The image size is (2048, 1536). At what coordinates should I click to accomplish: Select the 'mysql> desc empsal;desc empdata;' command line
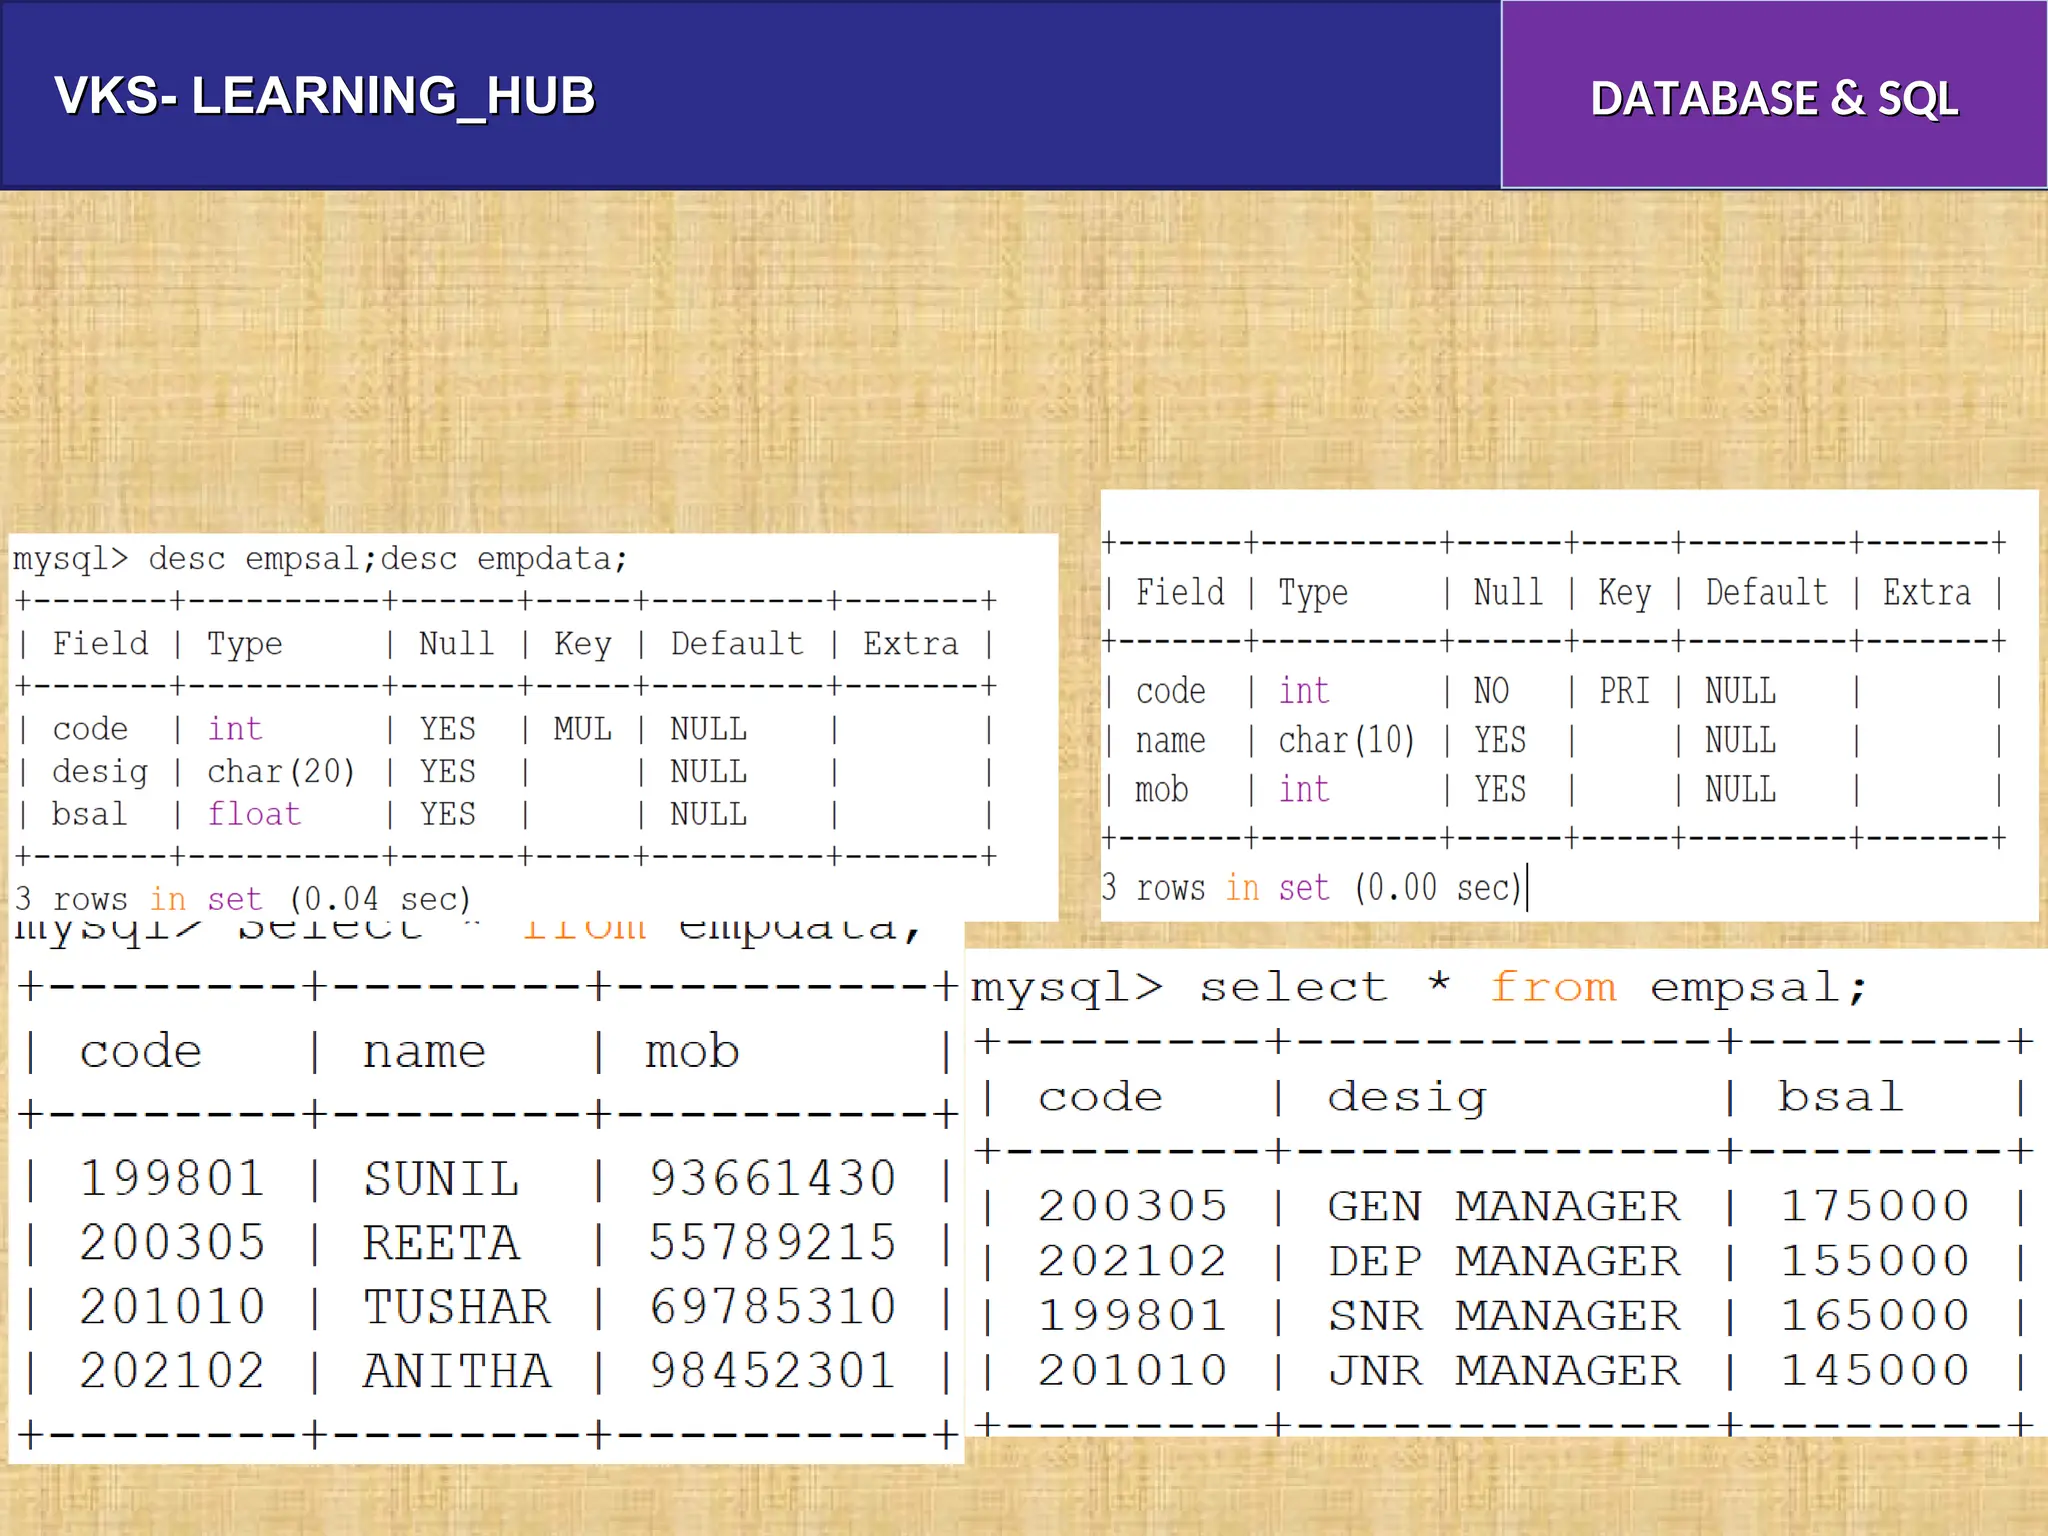click(320, 558)
